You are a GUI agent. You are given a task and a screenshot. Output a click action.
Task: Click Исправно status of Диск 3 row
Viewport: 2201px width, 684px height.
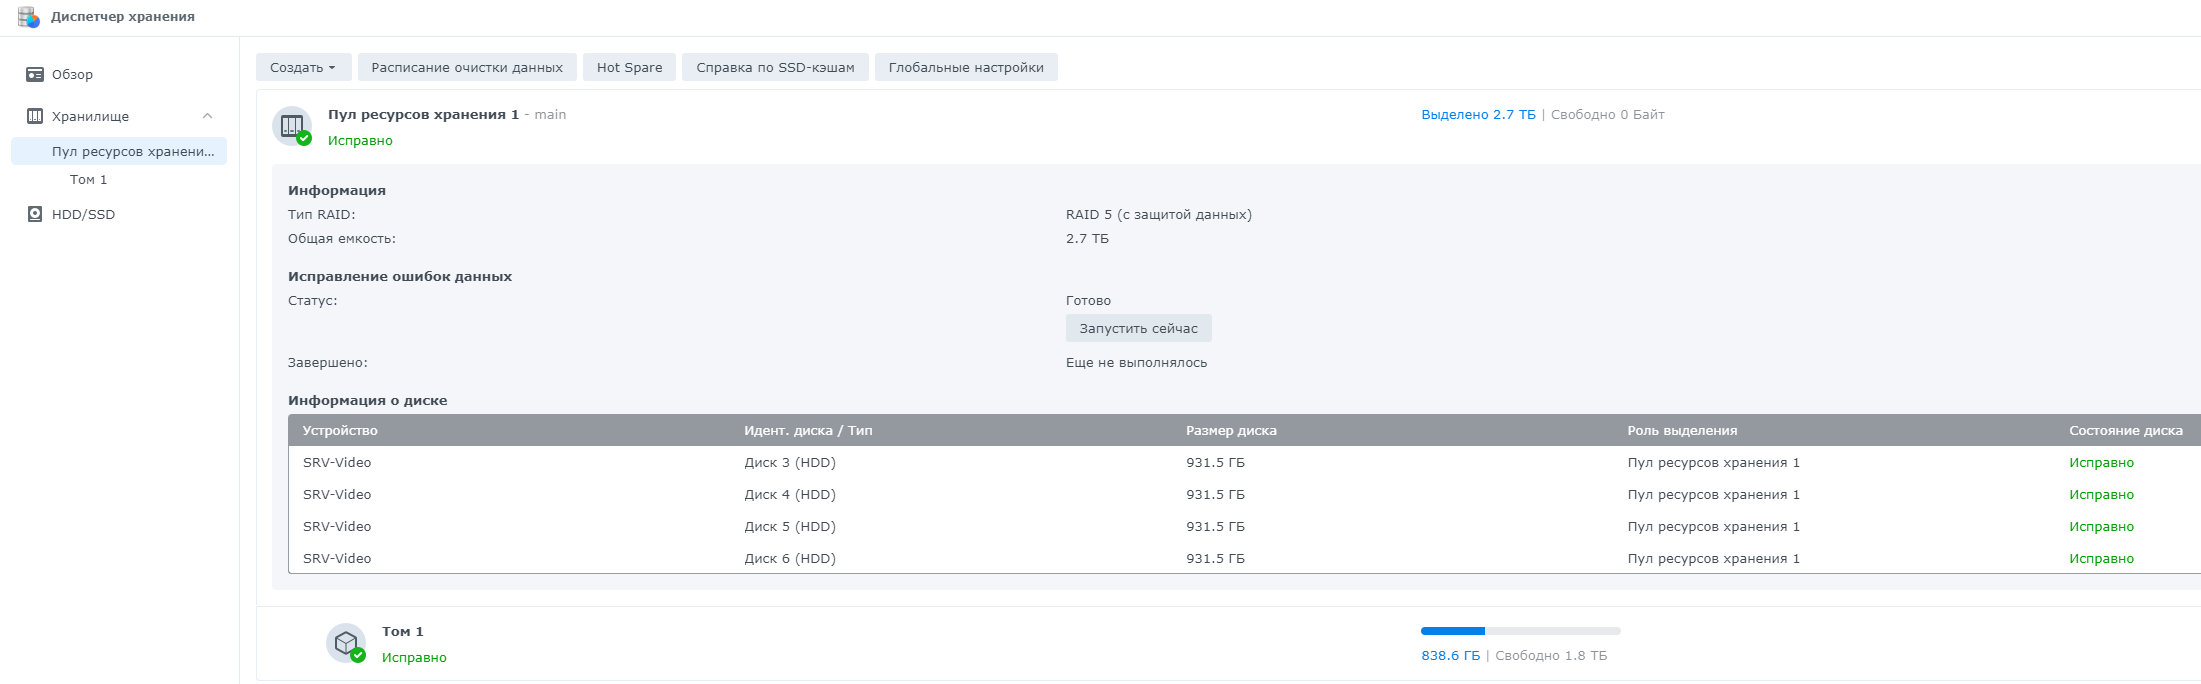(2101, 463)
